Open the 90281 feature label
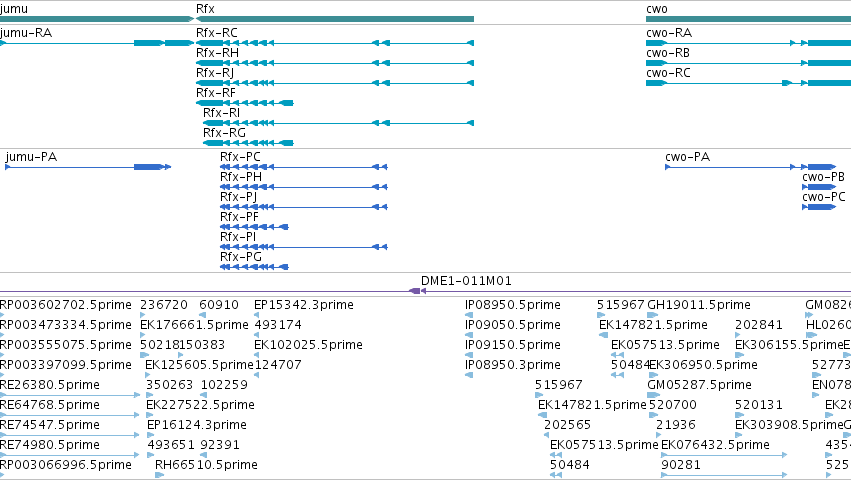851x480 pixels. coord(681,465)
